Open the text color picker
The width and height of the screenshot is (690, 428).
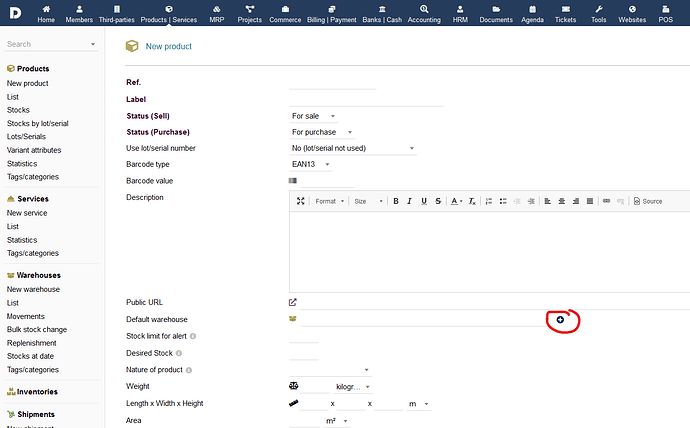(x=456, y=201)
